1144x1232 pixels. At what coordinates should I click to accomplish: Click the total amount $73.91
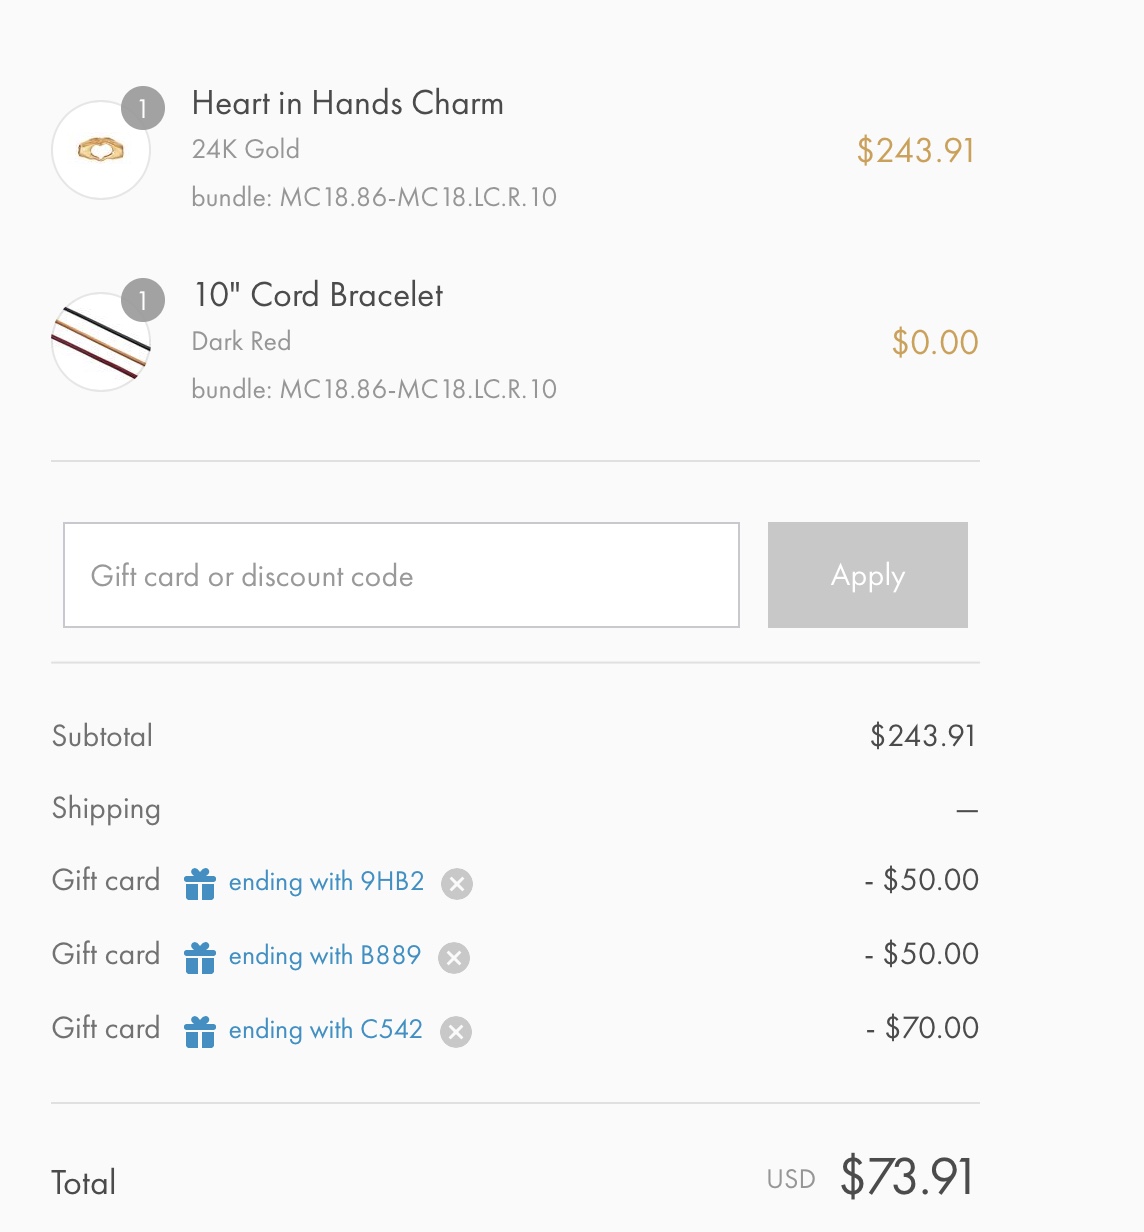click(x=907, y=1176)
